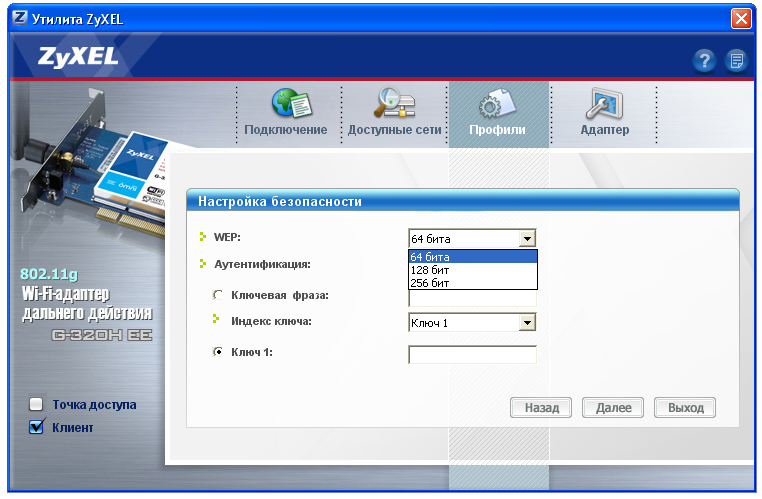Enable the Точка доступа checkbox
The width and height of the screenshot is (762, 499).
pyautogui.click(x=36, y=404)
